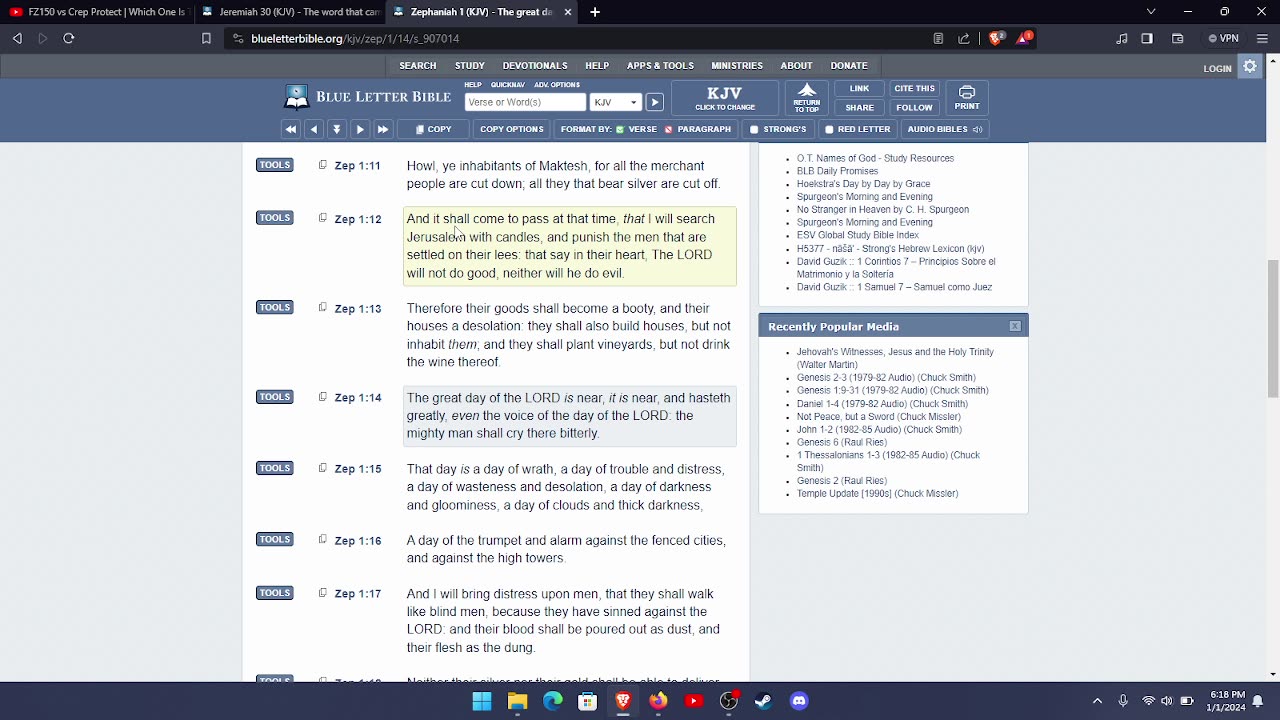
Task: Go to the previous chapter with the double-left arrow
Action: pos(290,129)
